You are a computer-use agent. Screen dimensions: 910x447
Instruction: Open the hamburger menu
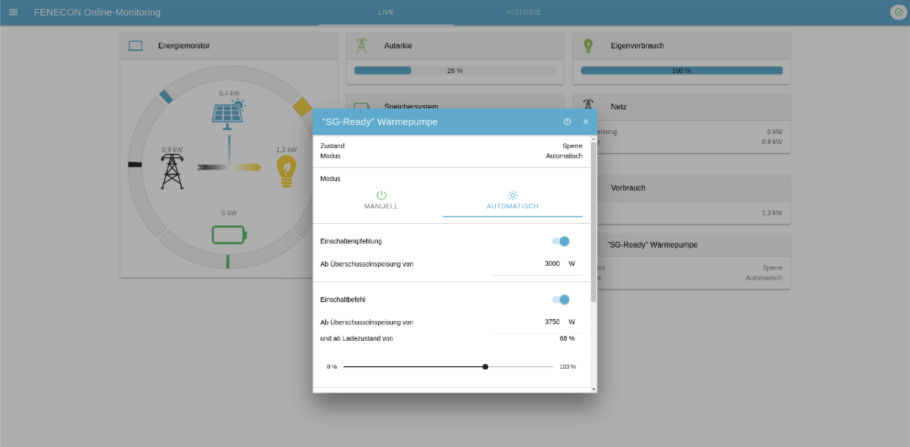(13, 12)
